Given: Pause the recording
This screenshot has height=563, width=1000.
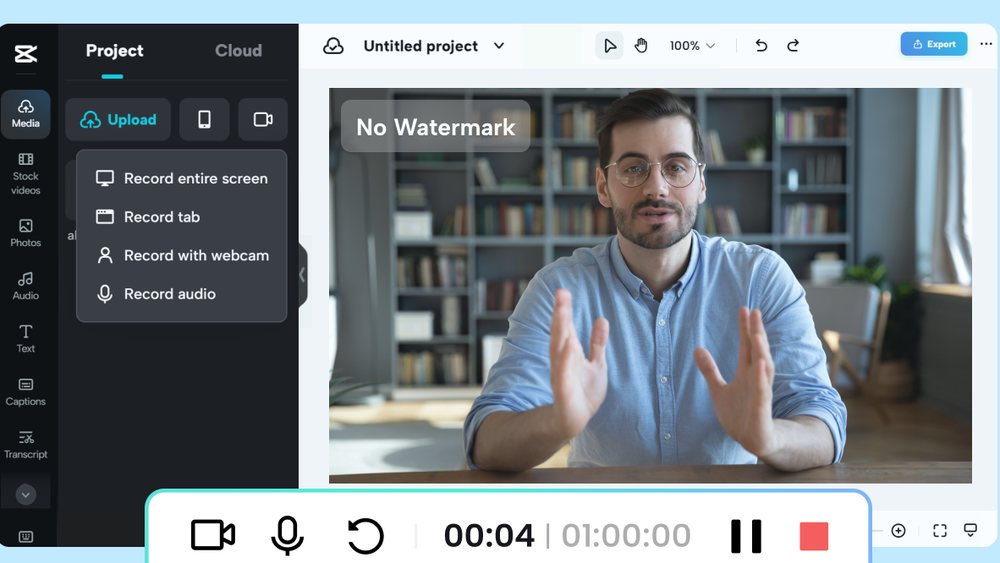Looking at the screenshot, I should pos(746,536).
